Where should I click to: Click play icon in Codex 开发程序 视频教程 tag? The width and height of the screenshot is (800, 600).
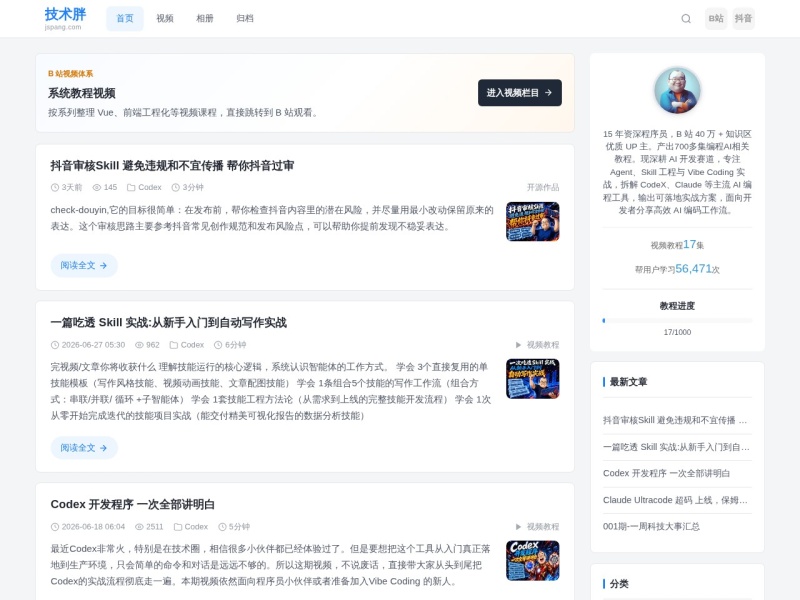click(x=518, y=527)
